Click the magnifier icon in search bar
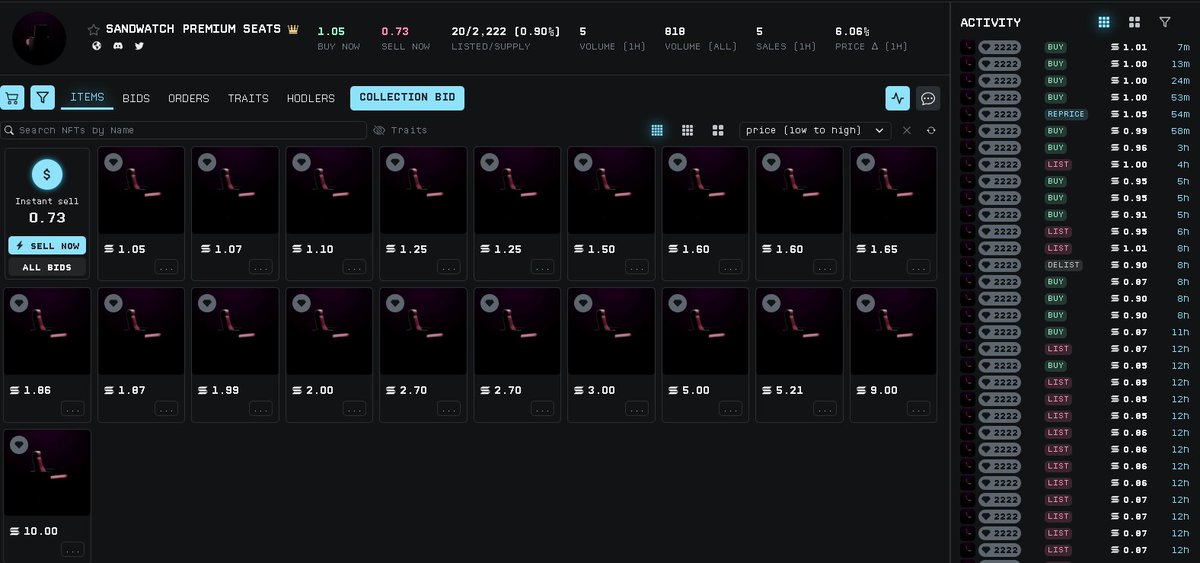The height and width of the screenshot is (563, 1200). (x=9, y=130)
